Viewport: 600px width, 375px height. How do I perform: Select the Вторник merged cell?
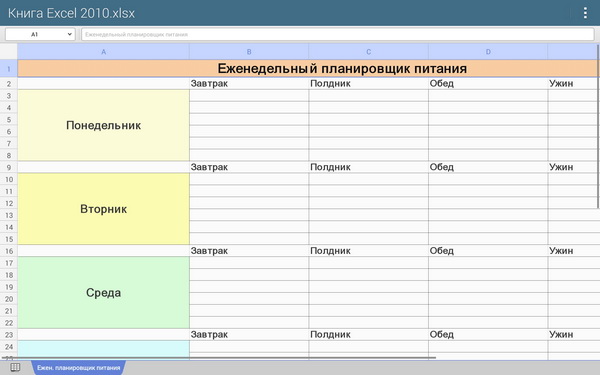103,209
